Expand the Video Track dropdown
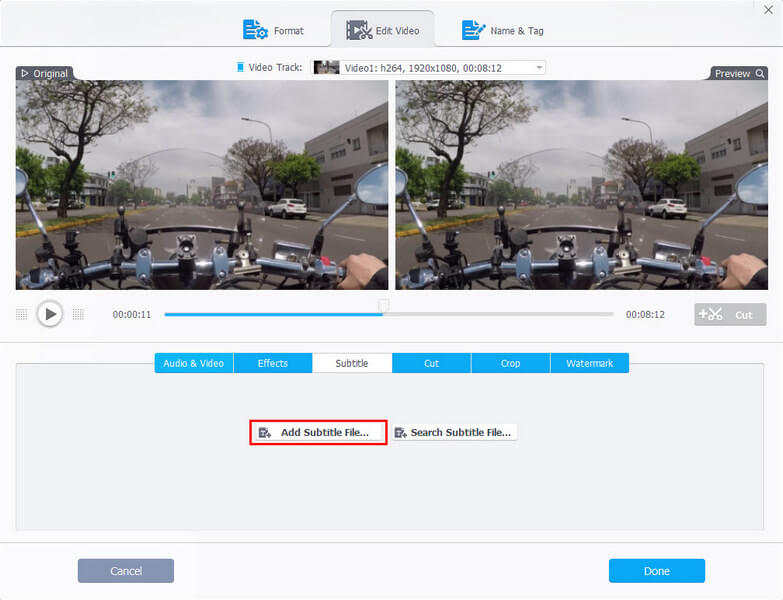The image size is (783, 600). [x=539, y=67]
